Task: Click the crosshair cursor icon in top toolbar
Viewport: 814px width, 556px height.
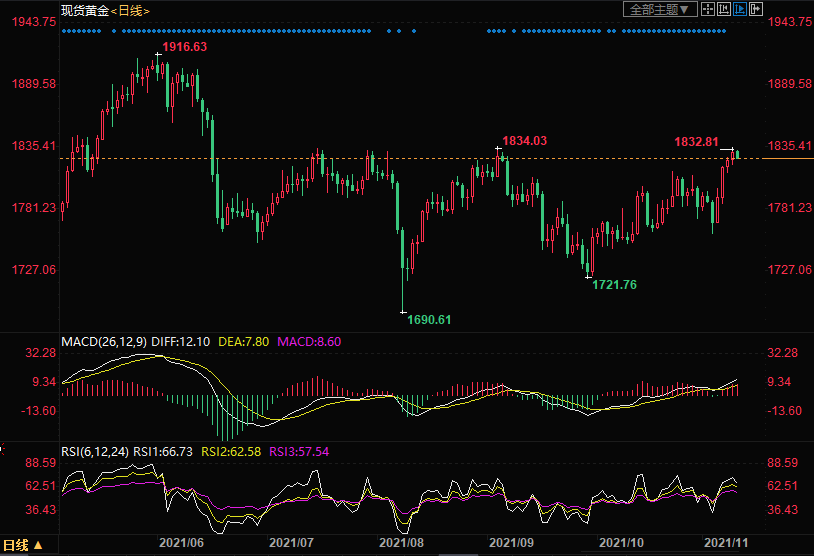Action: pyautogui.click(x=708, y=9)
